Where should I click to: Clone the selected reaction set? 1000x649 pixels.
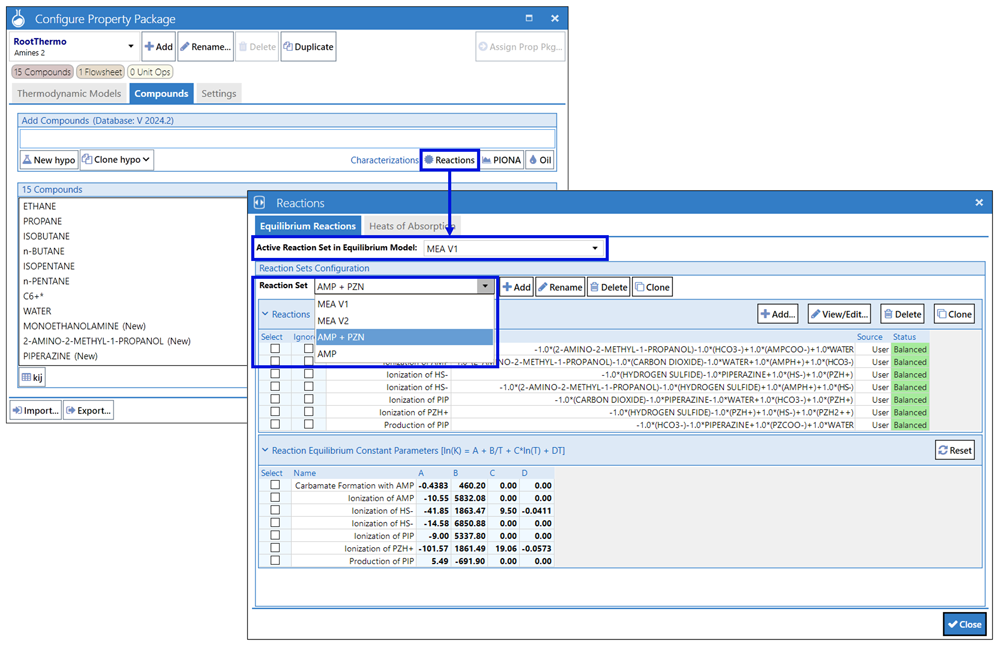click(x=652, y=287)
